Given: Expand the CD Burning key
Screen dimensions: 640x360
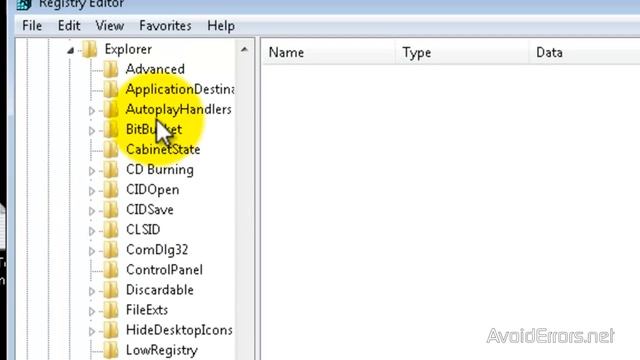Looking at the screenshot, I should tap(91, 171).
